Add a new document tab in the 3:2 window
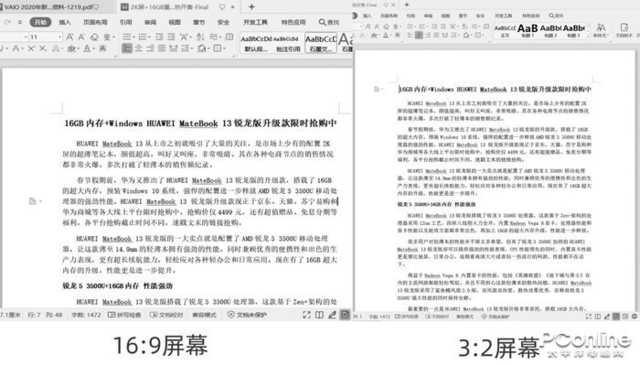 pos(407,4)
